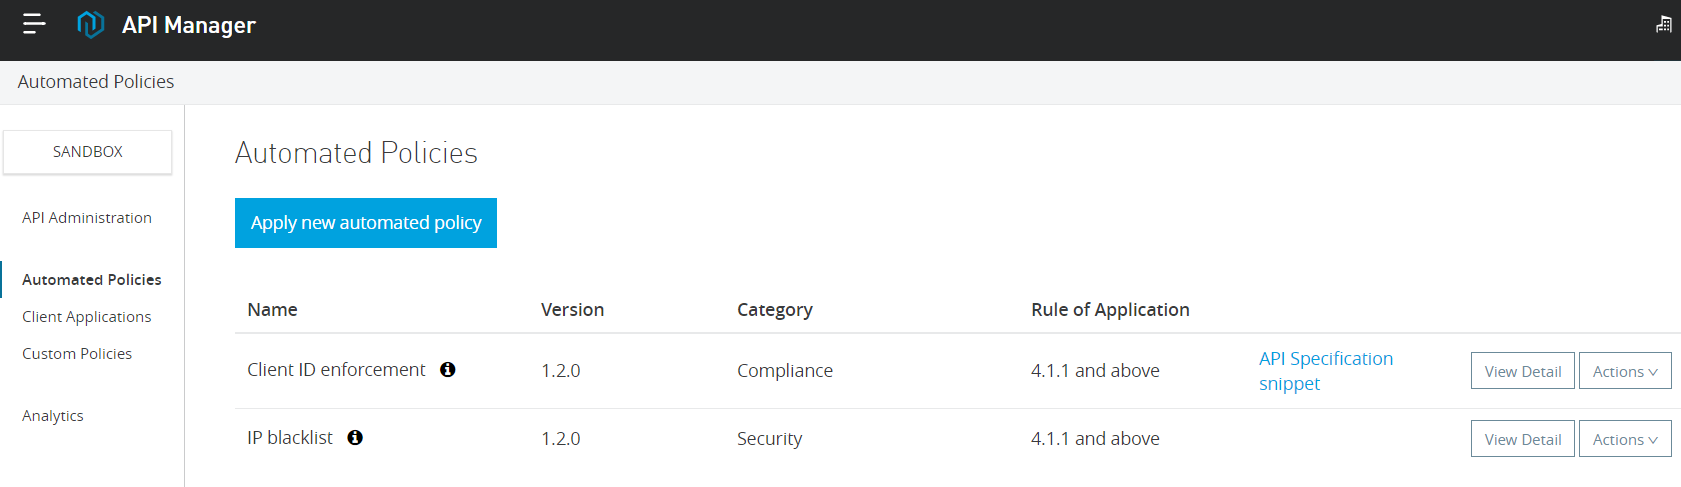Click Apply new automated policy button

[x=366, y=223]
